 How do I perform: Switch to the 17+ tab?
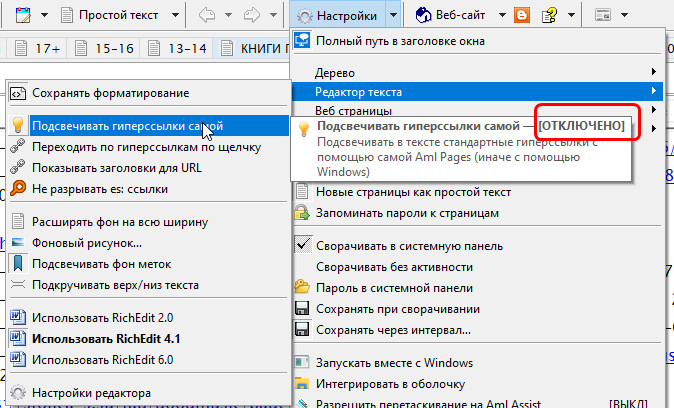37,48
